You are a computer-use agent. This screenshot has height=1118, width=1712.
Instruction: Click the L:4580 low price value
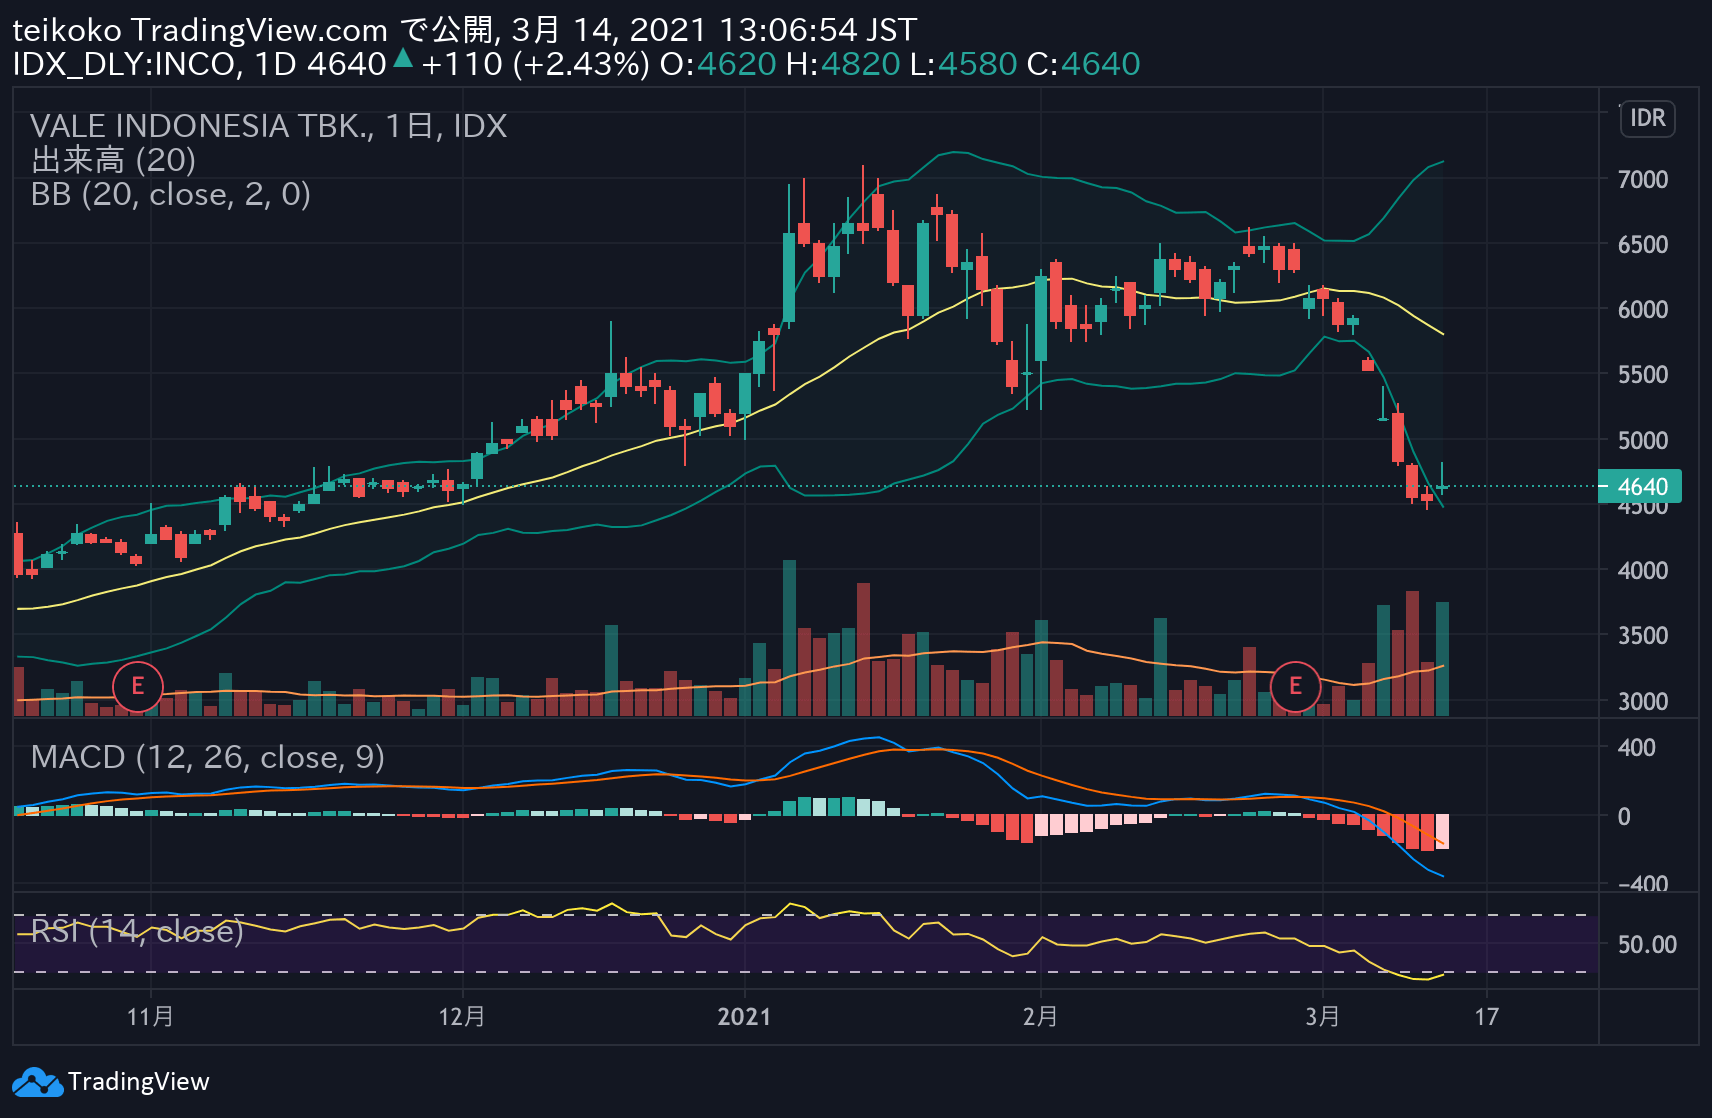[x=963, y=64]
